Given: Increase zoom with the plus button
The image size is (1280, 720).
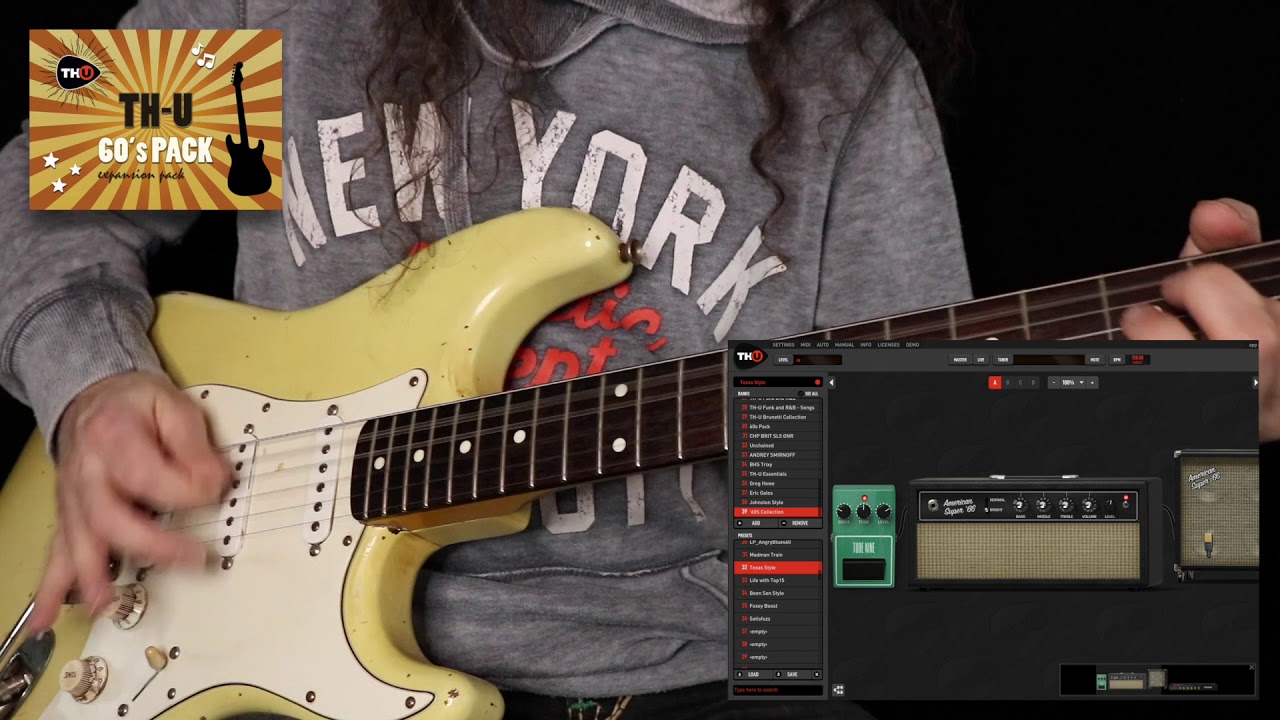Looking at the screenshot, I should point(1092,382).
